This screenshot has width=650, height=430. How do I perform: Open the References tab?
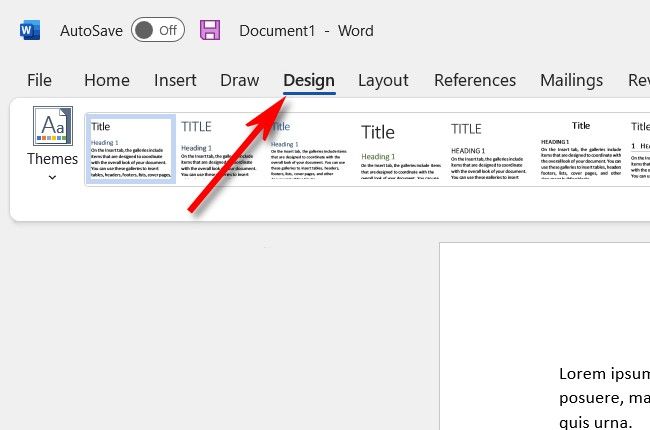(475, 80)
